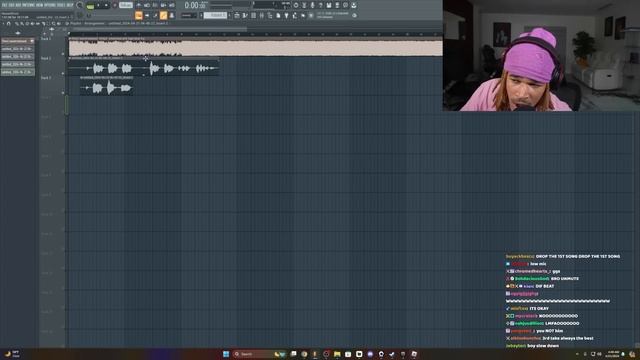Select the playlist Paint tool
640x360 pixels.
tap(22, 24)
